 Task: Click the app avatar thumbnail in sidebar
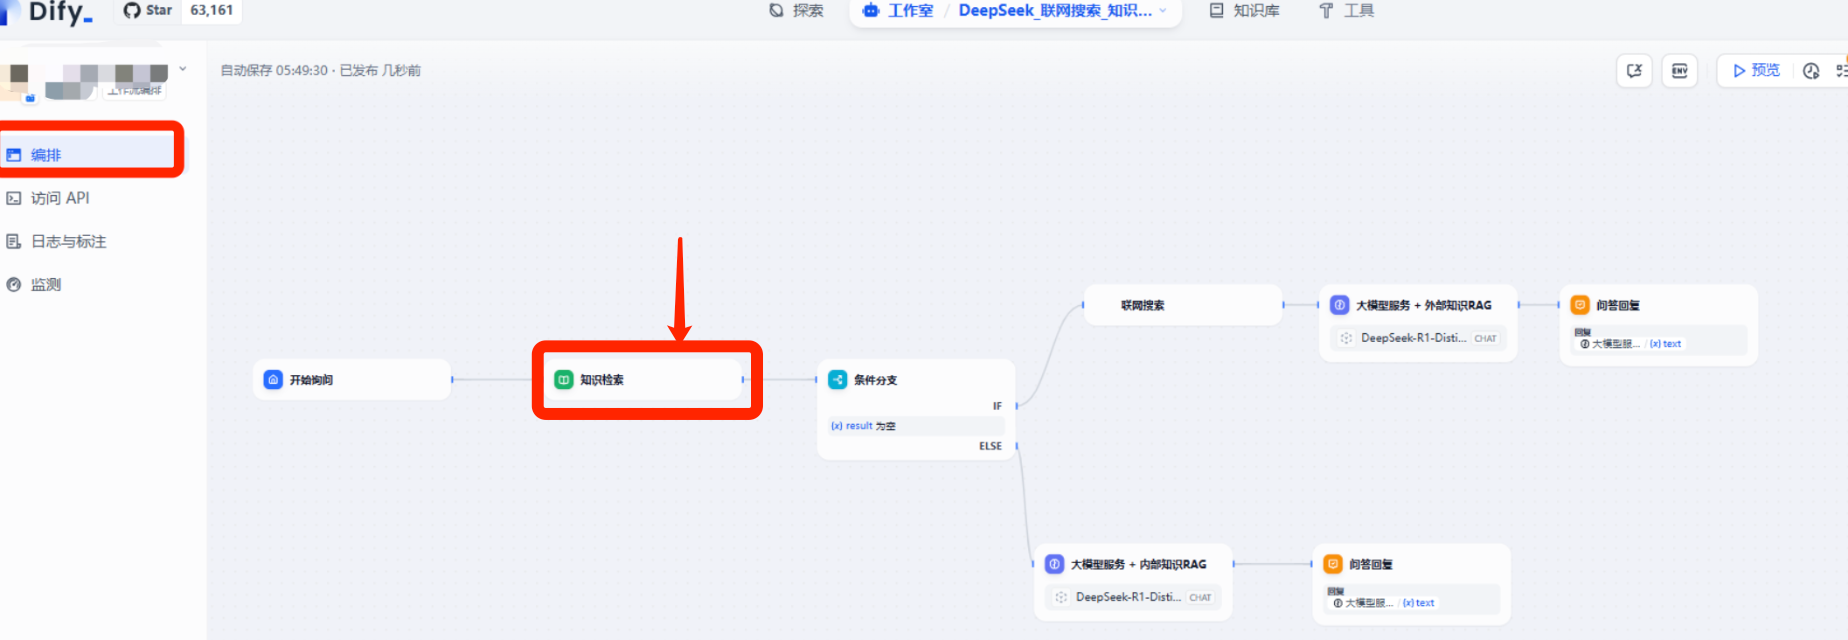19,82
